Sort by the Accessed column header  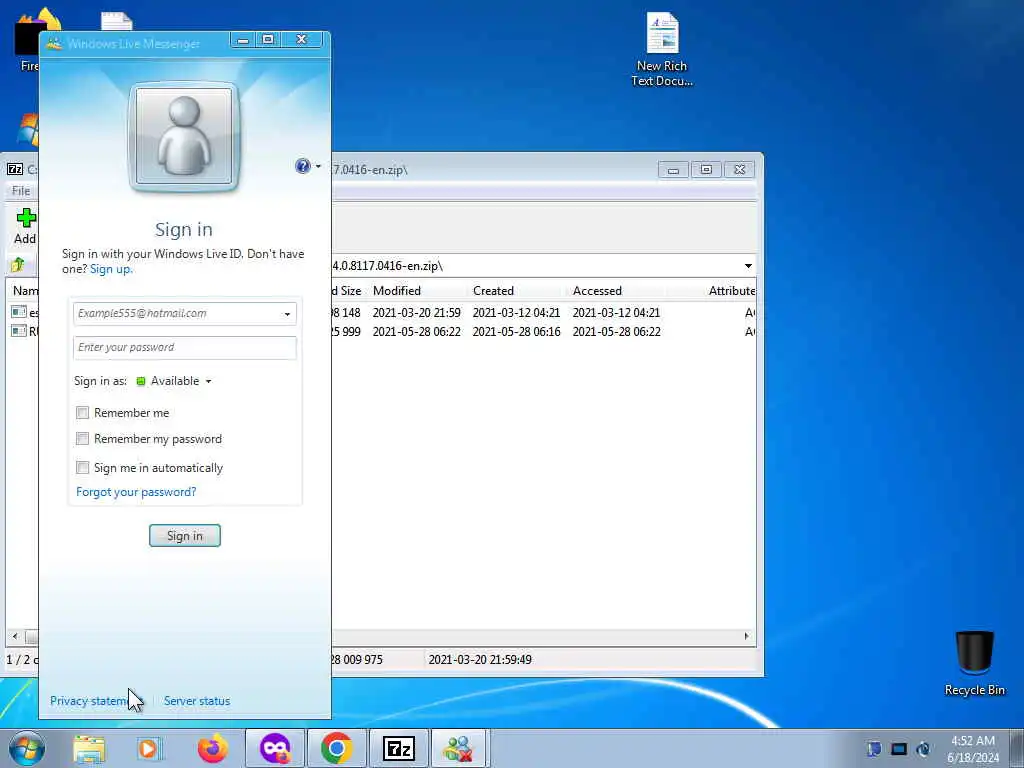pyautogui.click(x=597, y=291)
